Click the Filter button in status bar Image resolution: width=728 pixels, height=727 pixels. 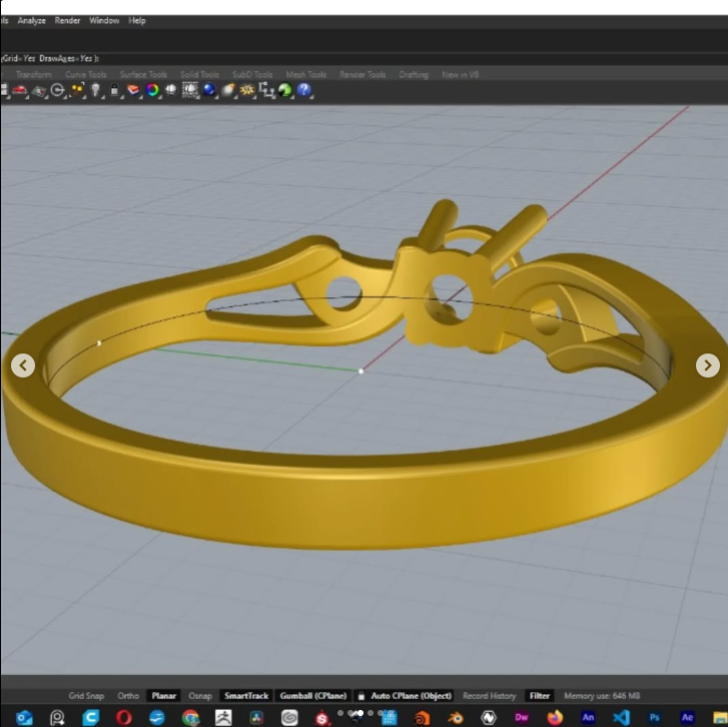[540, 696]
